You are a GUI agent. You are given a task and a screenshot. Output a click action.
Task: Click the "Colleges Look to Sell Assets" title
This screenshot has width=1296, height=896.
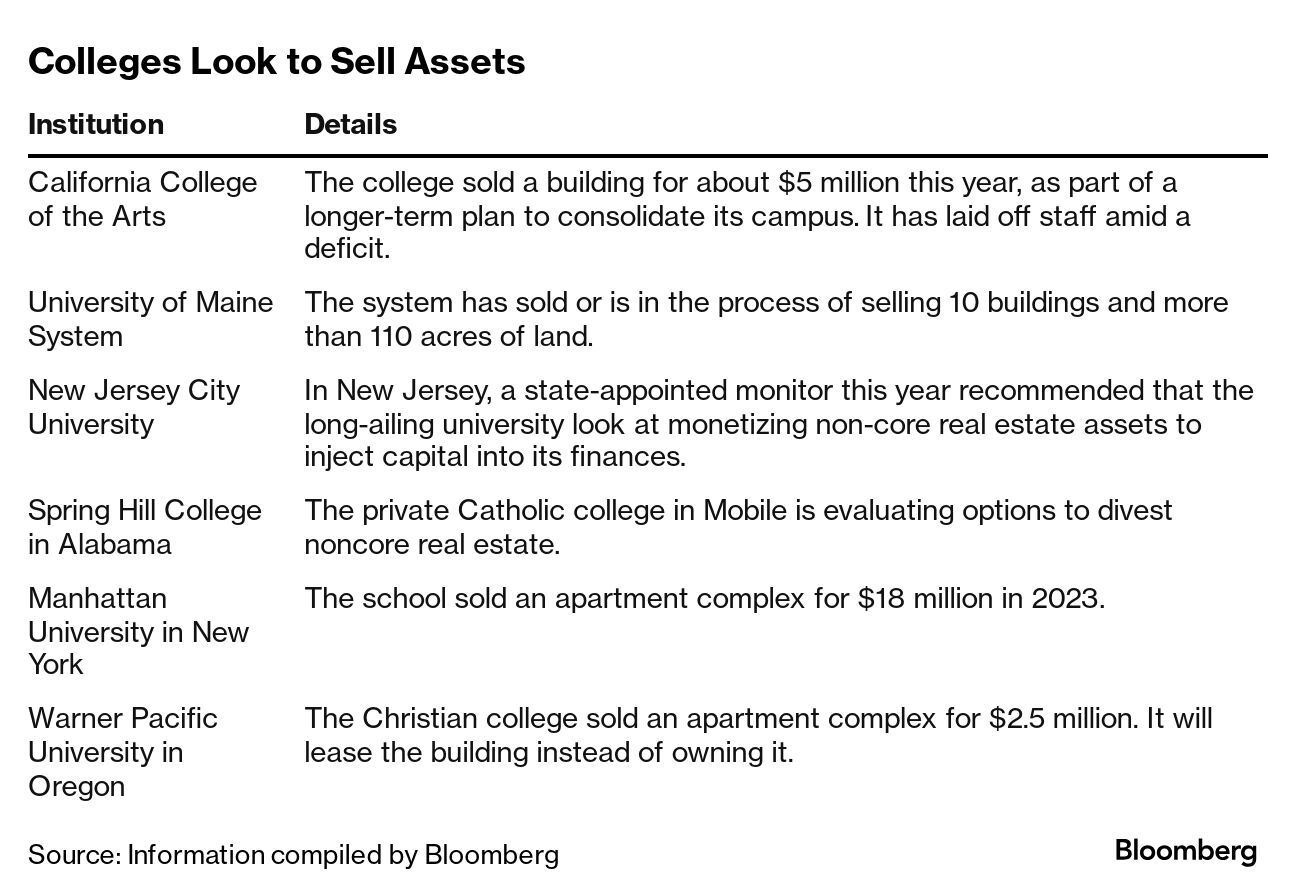click(277, 62)
